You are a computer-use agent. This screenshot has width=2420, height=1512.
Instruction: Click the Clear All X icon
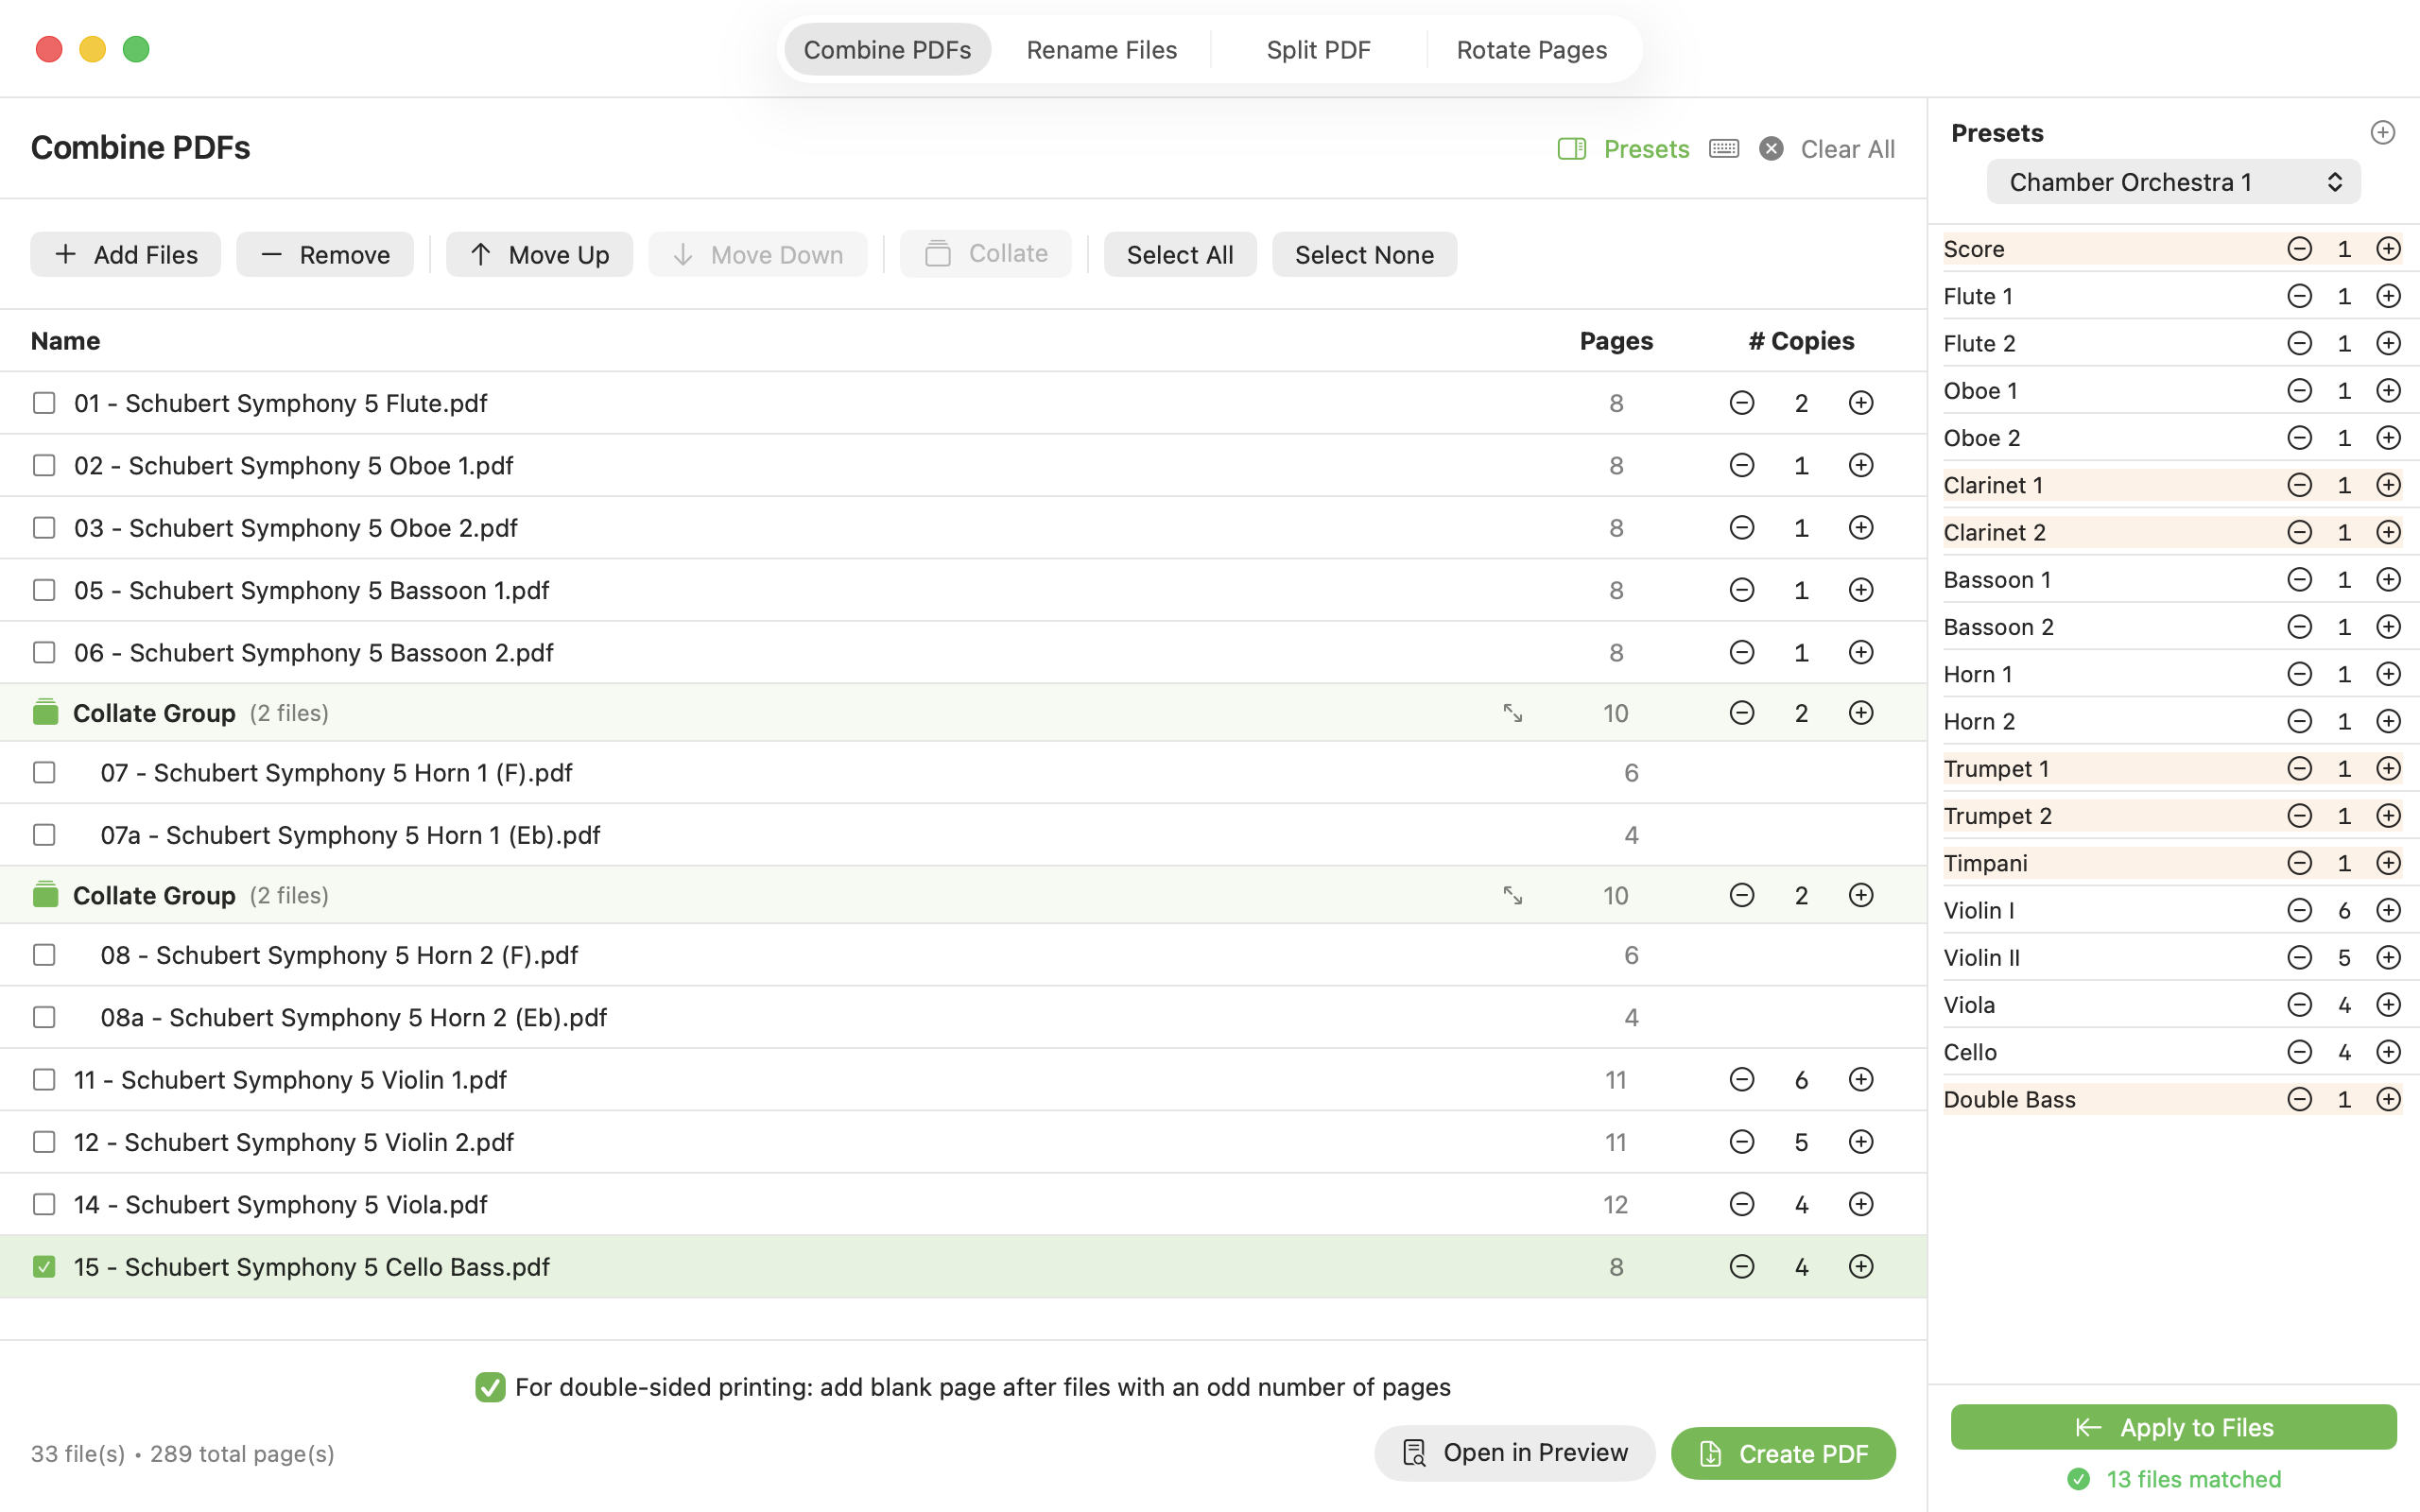[x=1771, y=149]
